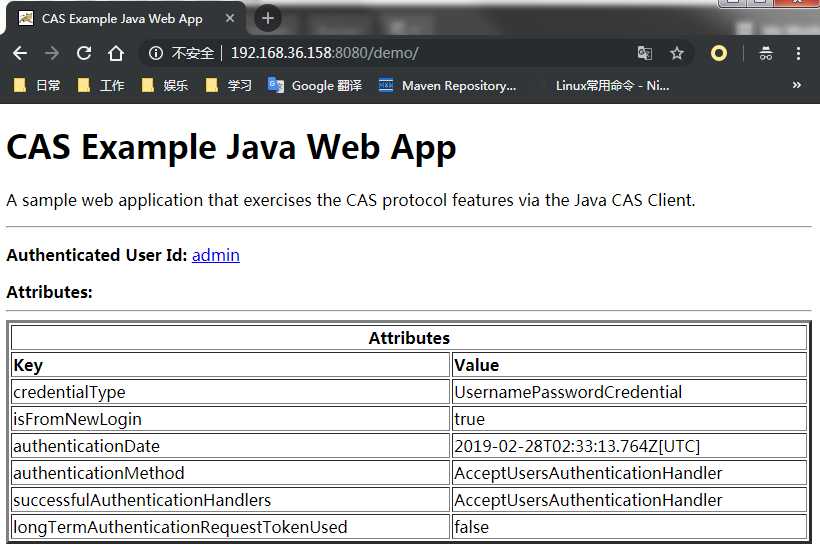Screen dimensions: 820x550
Task: Open the new tab plus button
Action: point(267,18)
